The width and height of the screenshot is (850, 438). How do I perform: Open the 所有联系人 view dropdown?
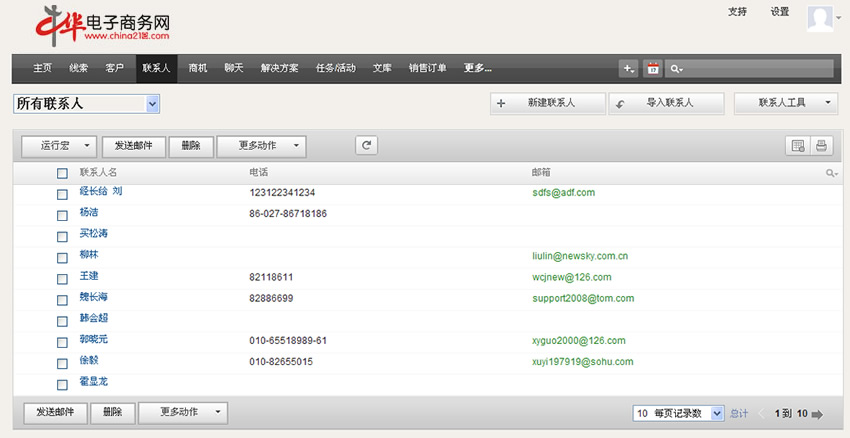point(87,103)
